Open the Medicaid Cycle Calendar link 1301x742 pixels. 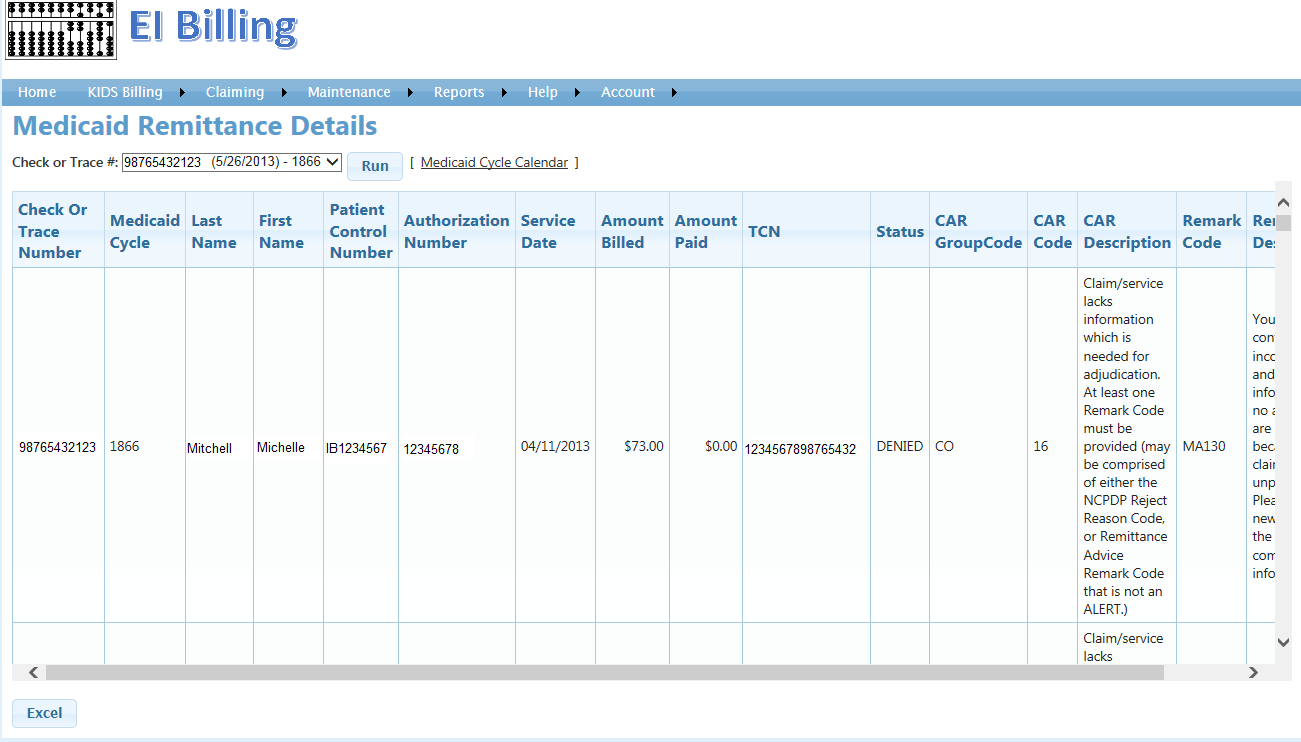pos(494,162)
